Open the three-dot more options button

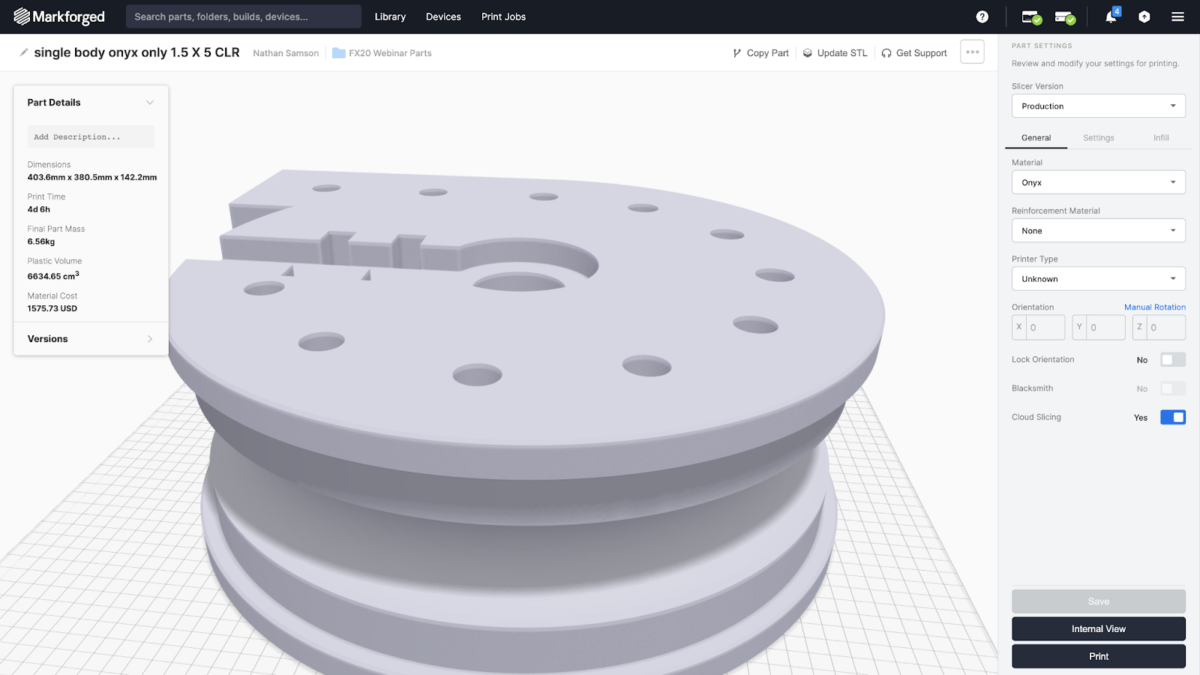[972, 52]
